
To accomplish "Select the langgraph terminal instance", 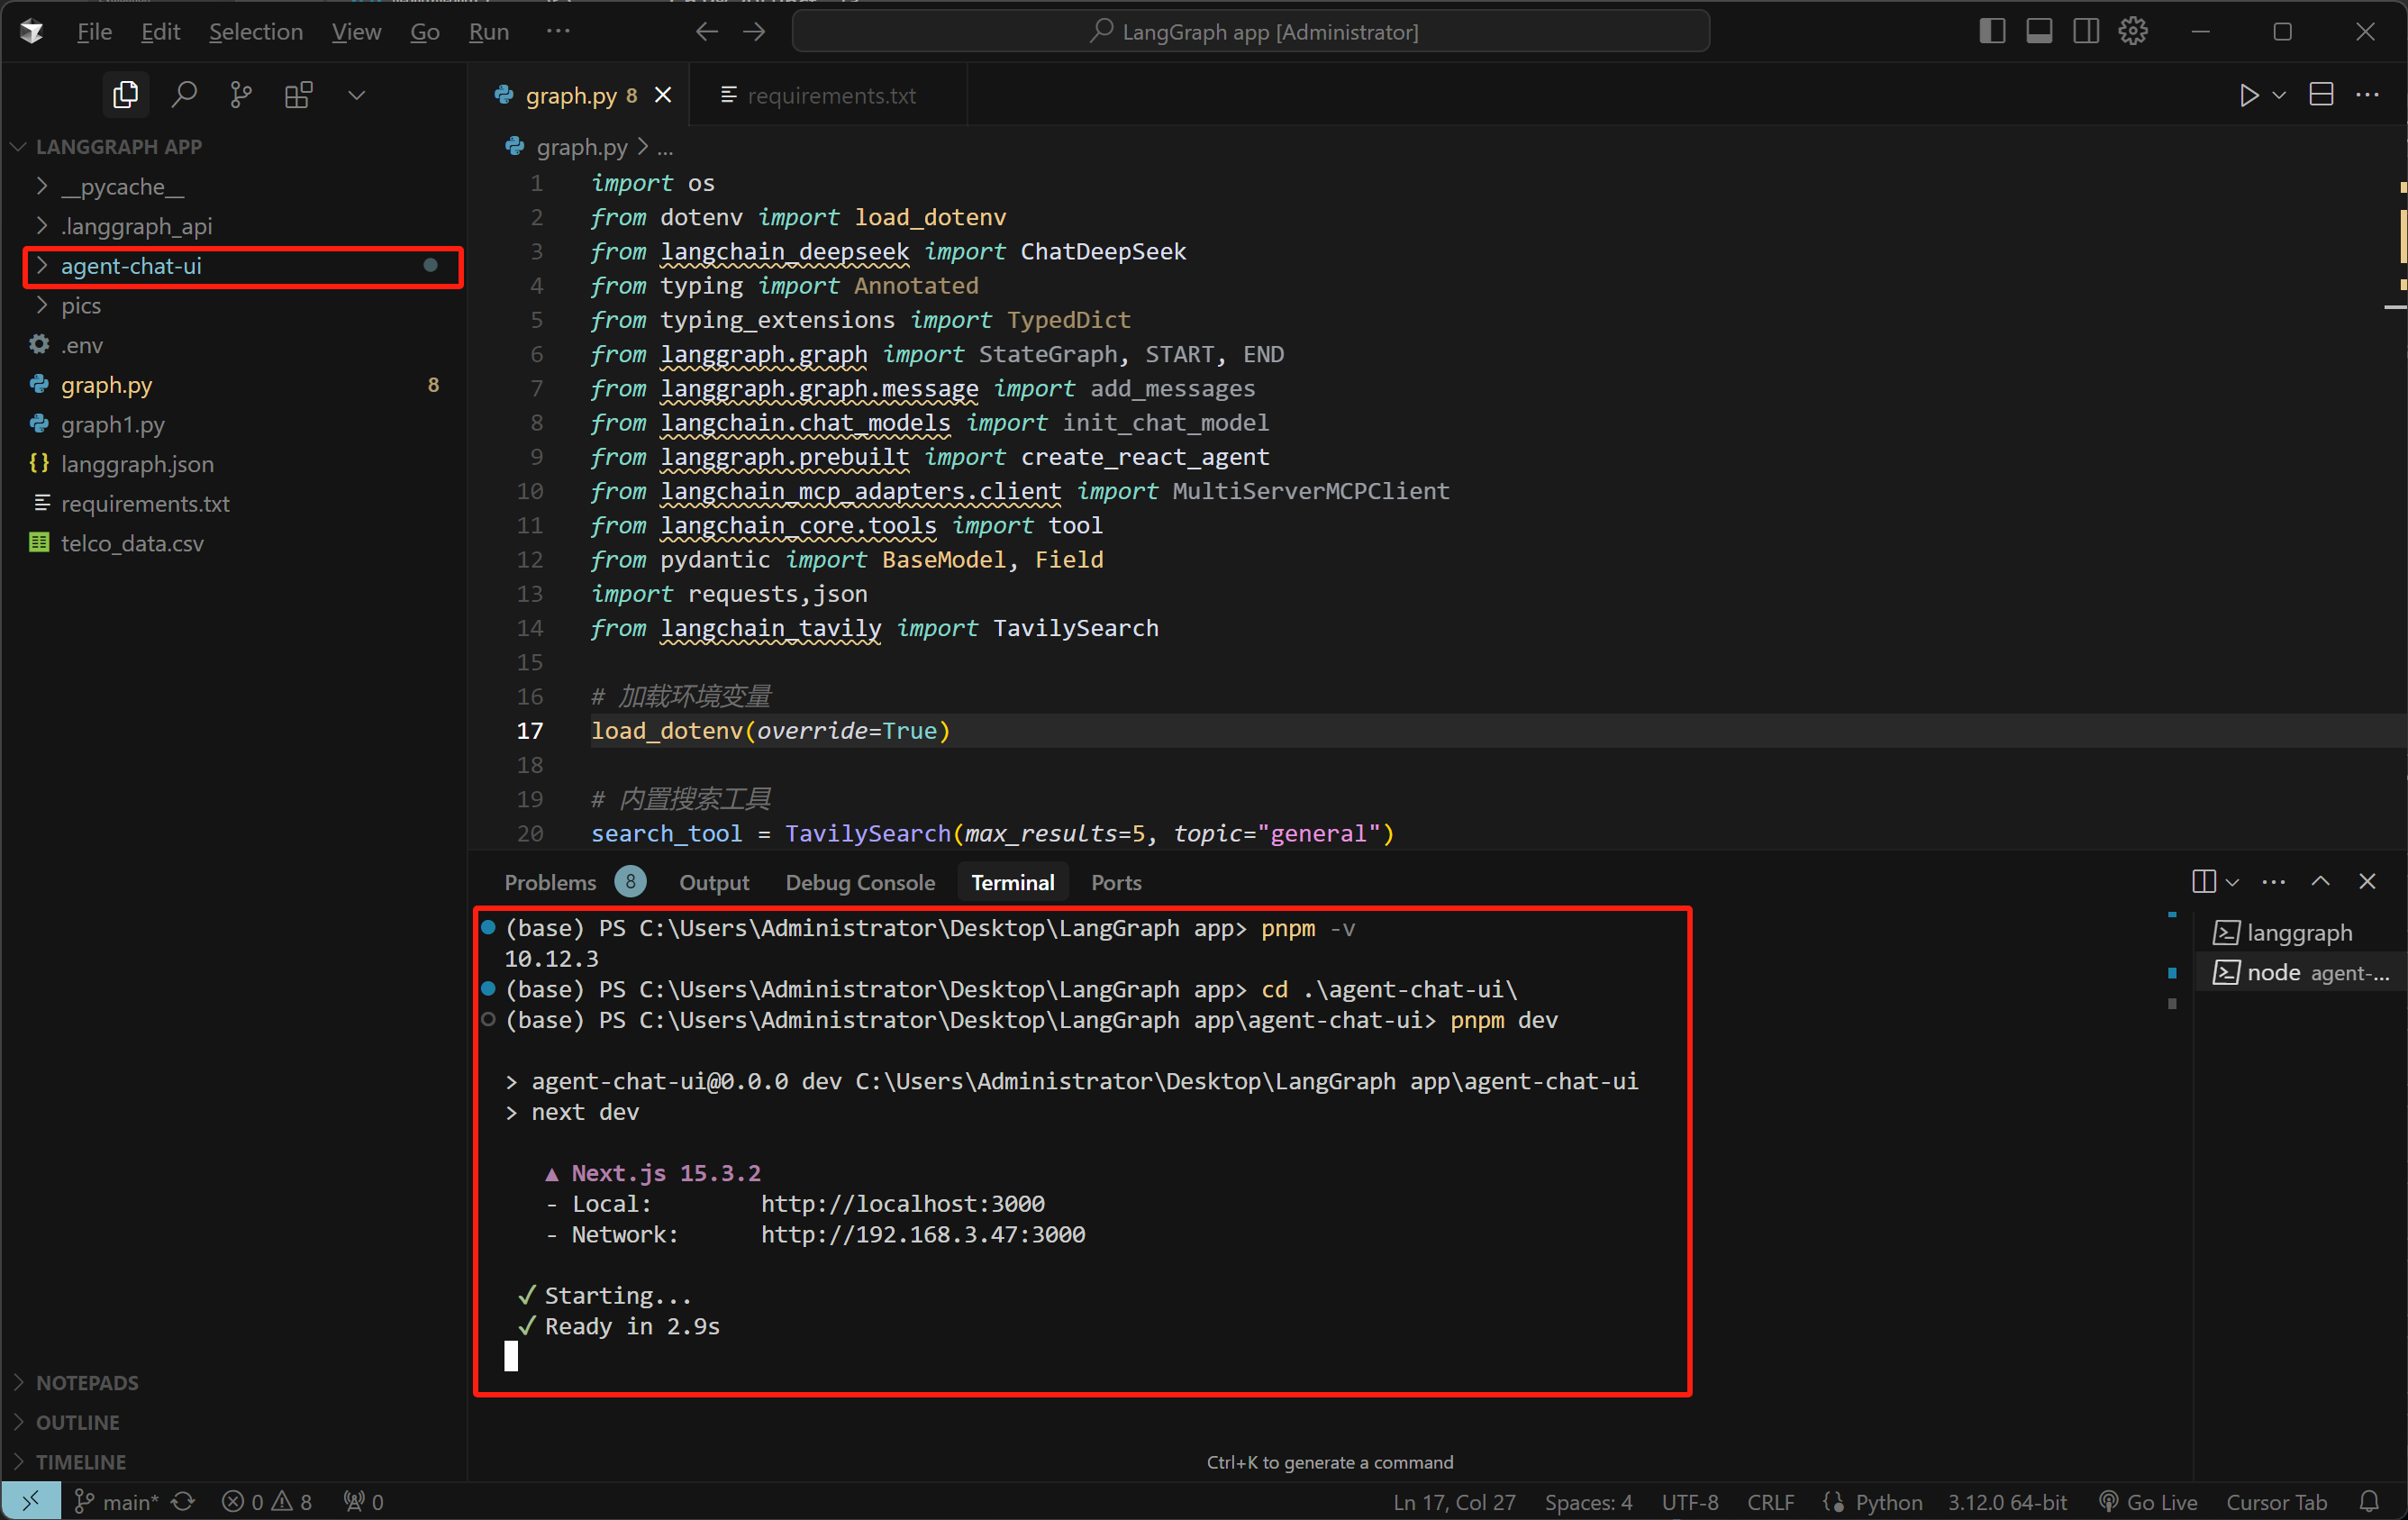I will [2299, 933].
